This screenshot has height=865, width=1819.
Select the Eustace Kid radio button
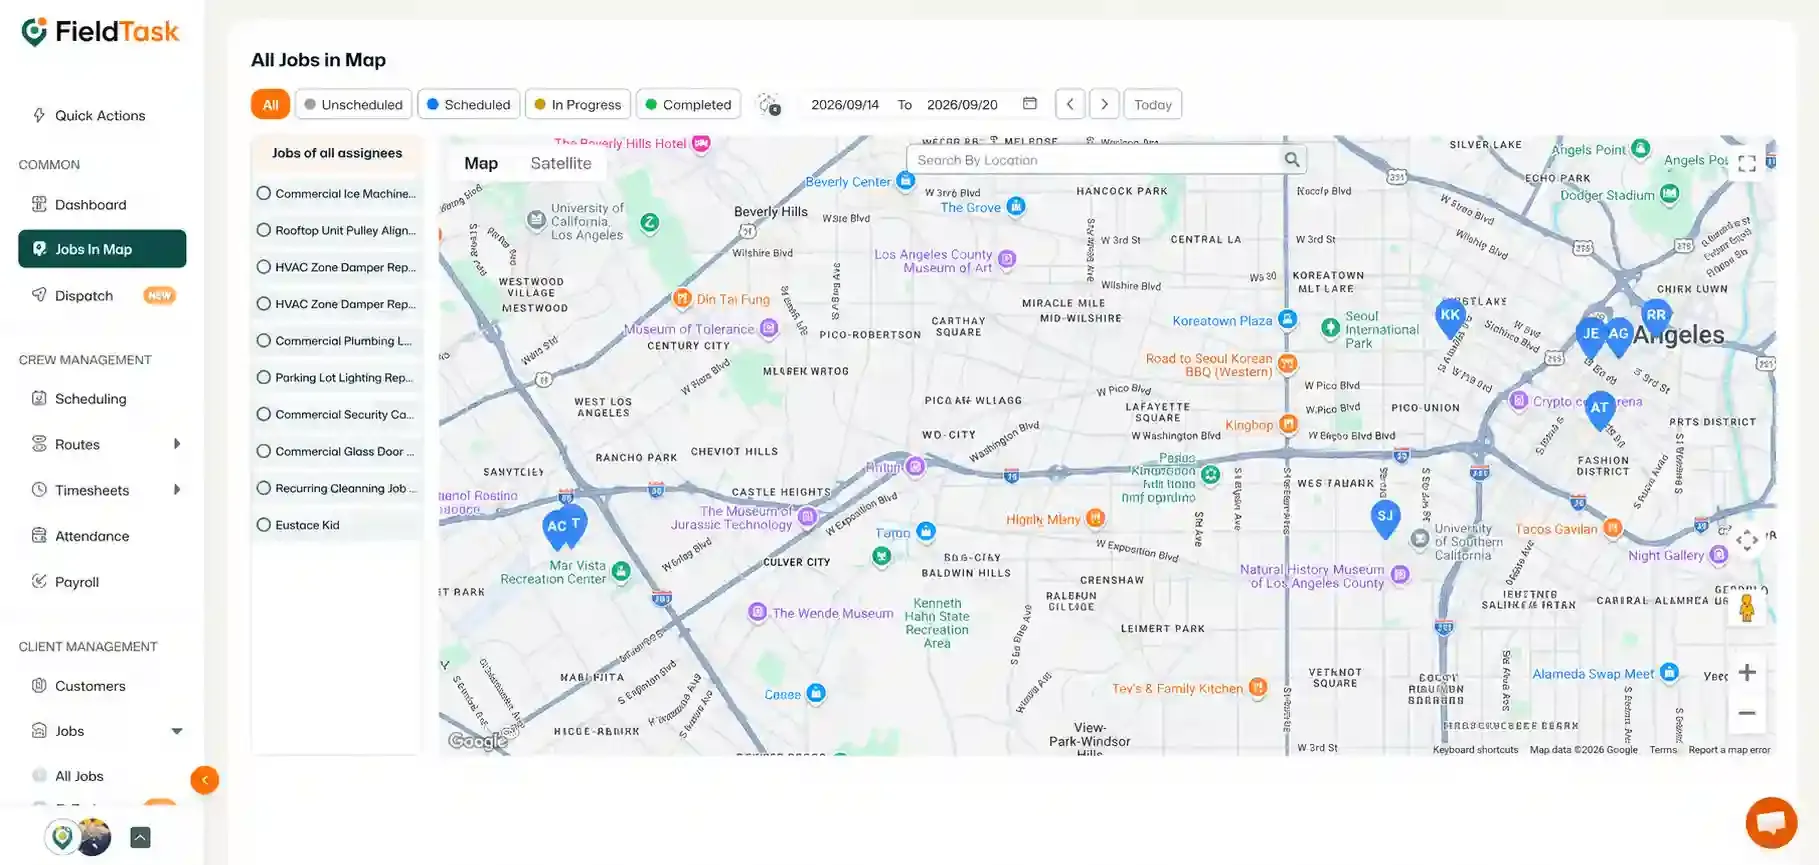[x=264, y=525]
